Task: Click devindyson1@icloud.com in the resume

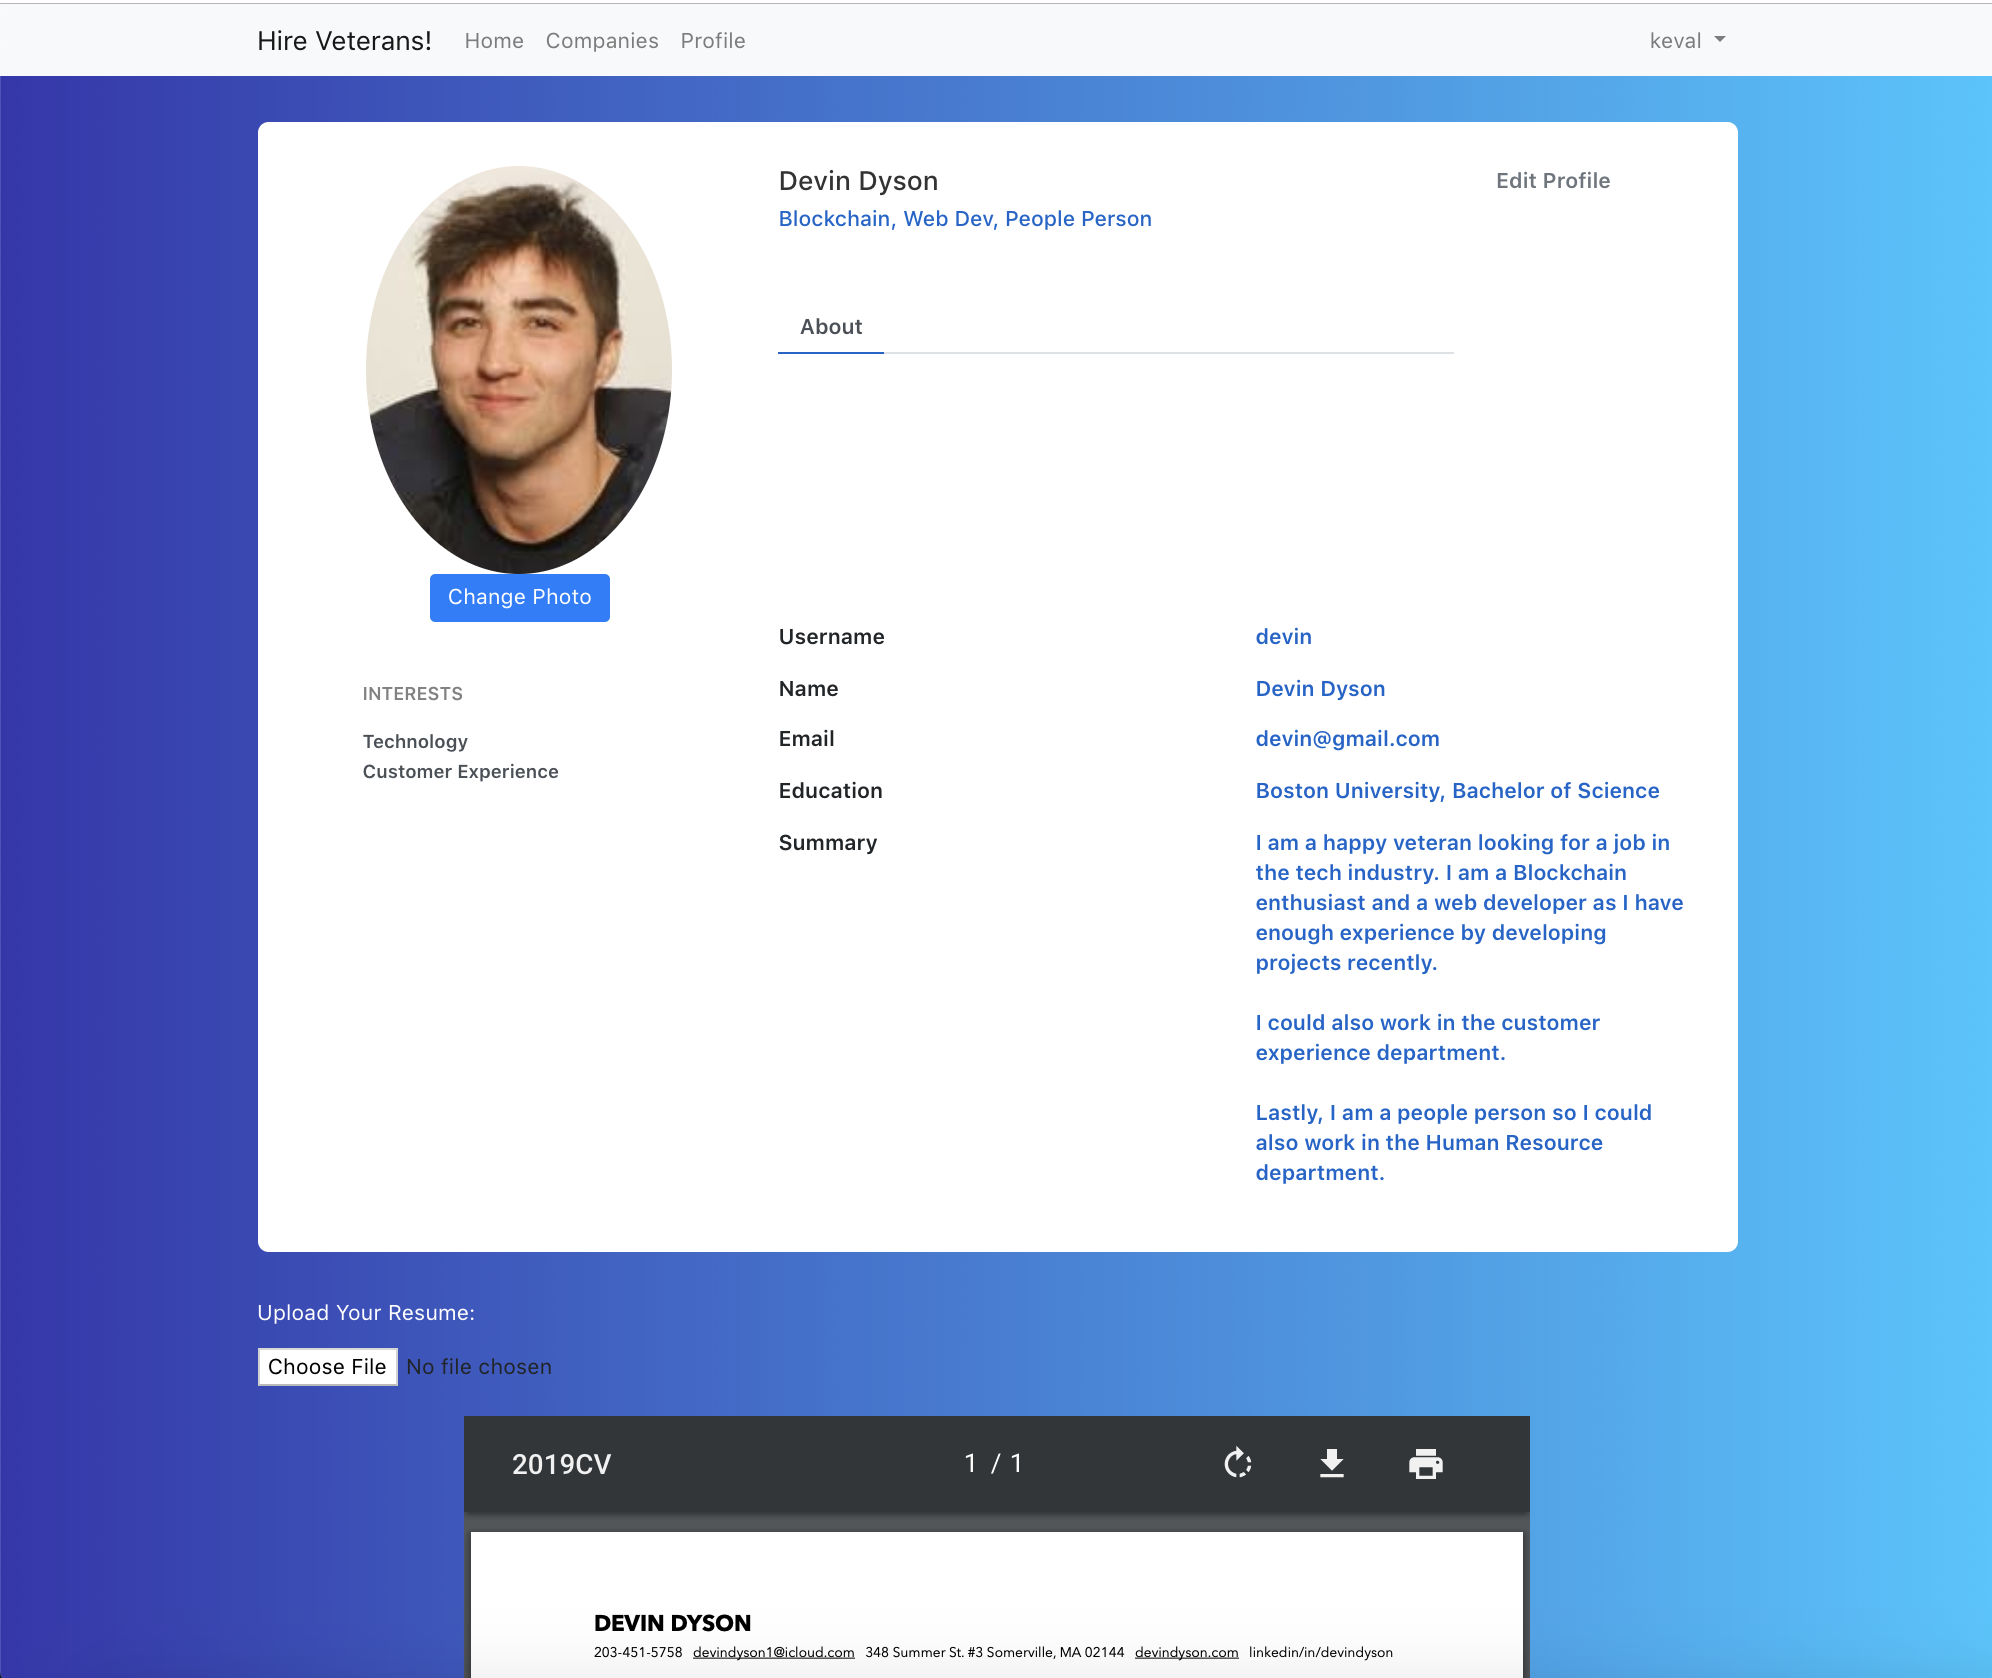Action: (x=773, y=1653)
